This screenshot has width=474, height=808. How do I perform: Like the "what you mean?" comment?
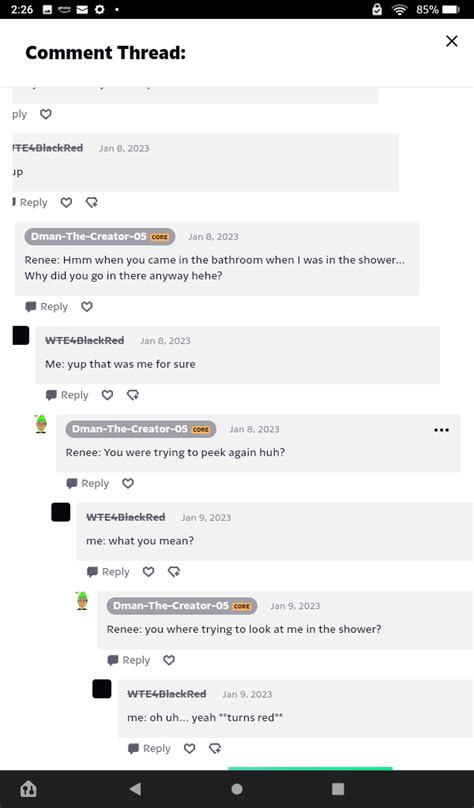click(x=148, y=572)
